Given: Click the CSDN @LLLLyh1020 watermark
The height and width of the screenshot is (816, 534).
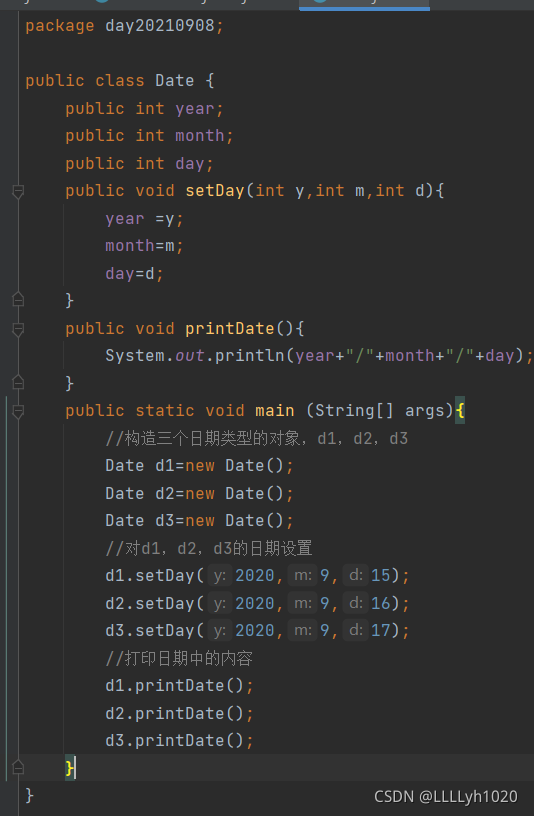Looking at the screenshot, I should click(x=446, y=797).
